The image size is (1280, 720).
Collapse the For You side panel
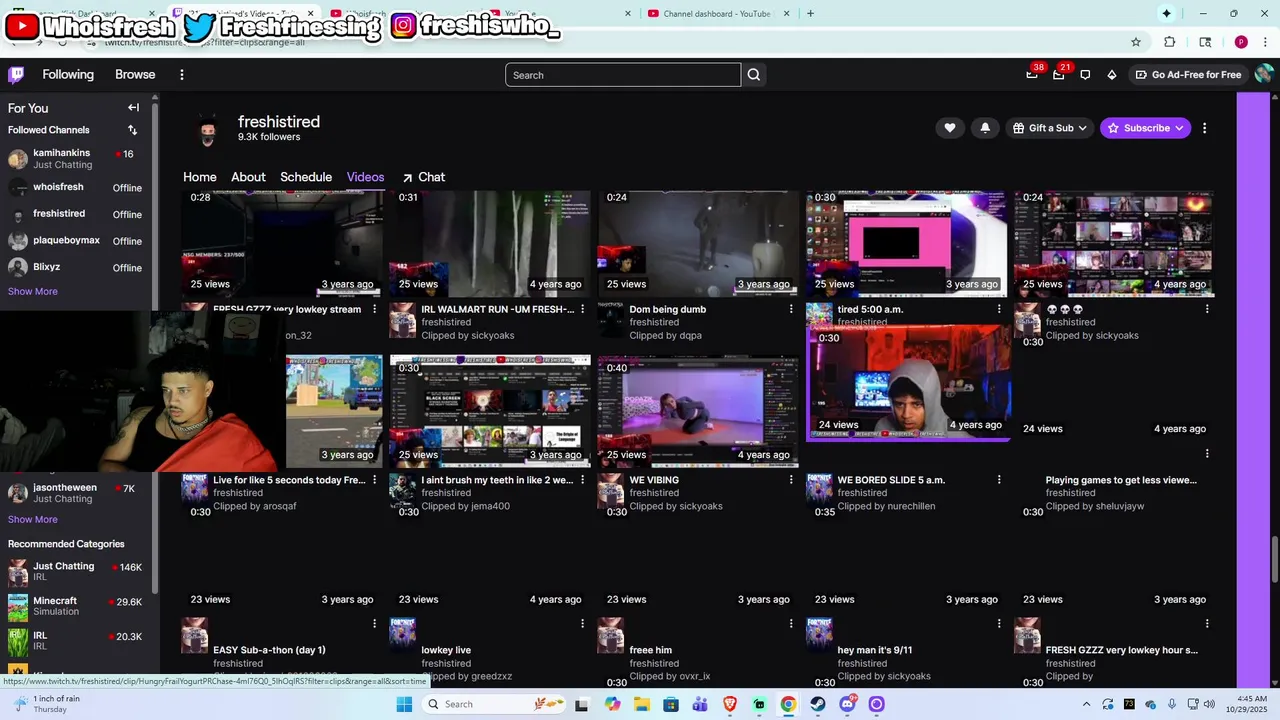click(x=133, y=107)
